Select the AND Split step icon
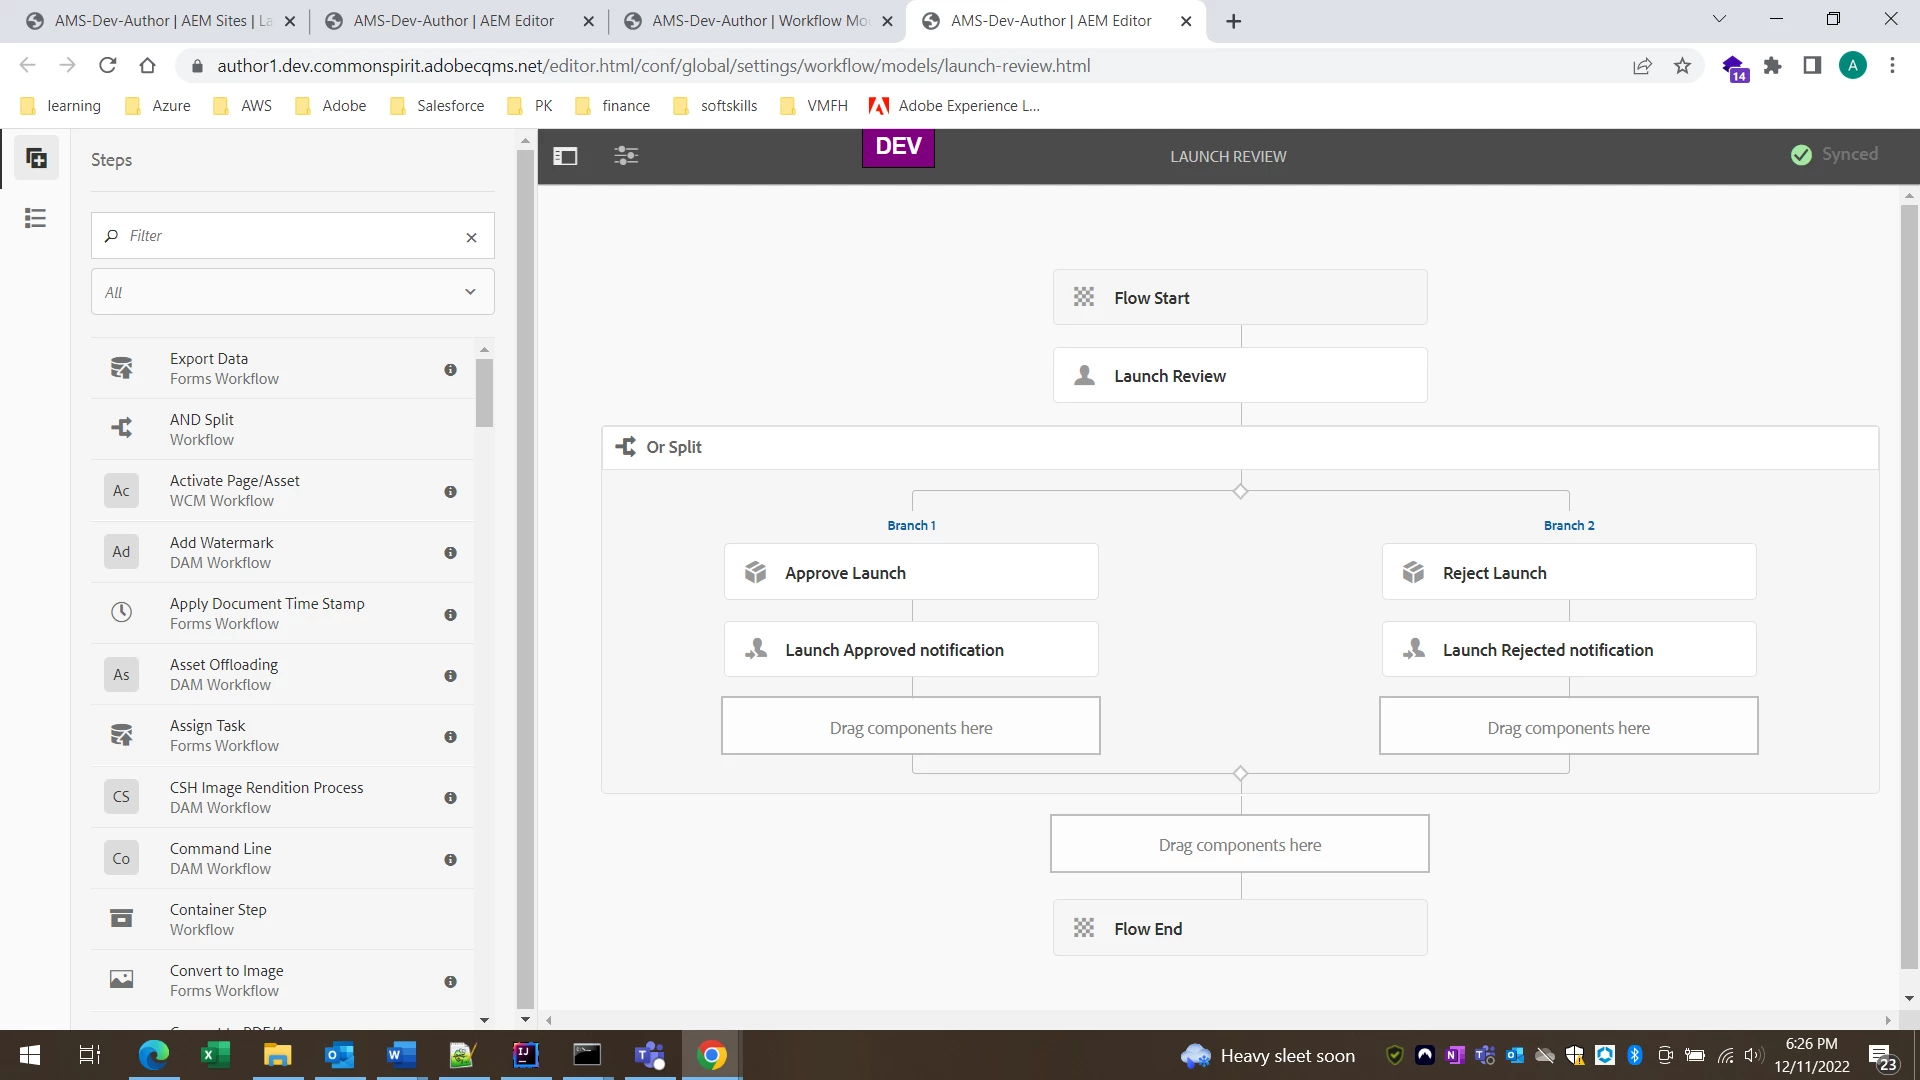1920x1080 pixels. 121,429
